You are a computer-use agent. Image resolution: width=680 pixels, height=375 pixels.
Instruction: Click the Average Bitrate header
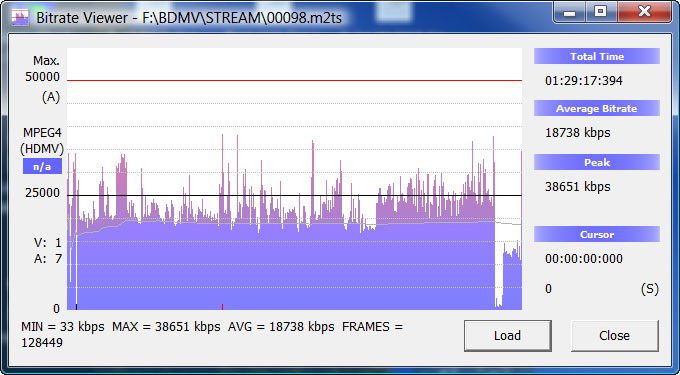[597, 108]
